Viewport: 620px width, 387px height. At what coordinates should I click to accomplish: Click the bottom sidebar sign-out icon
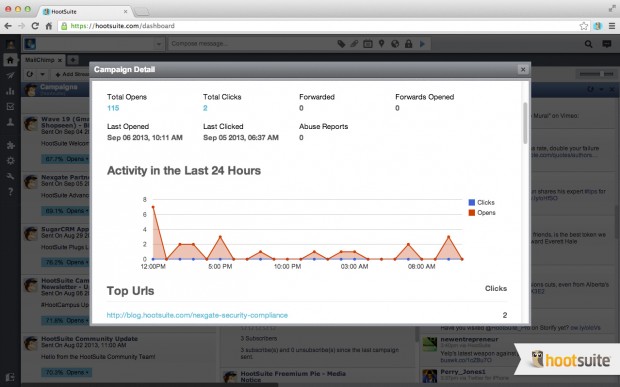pyautogui.click(x=10, y=377)
